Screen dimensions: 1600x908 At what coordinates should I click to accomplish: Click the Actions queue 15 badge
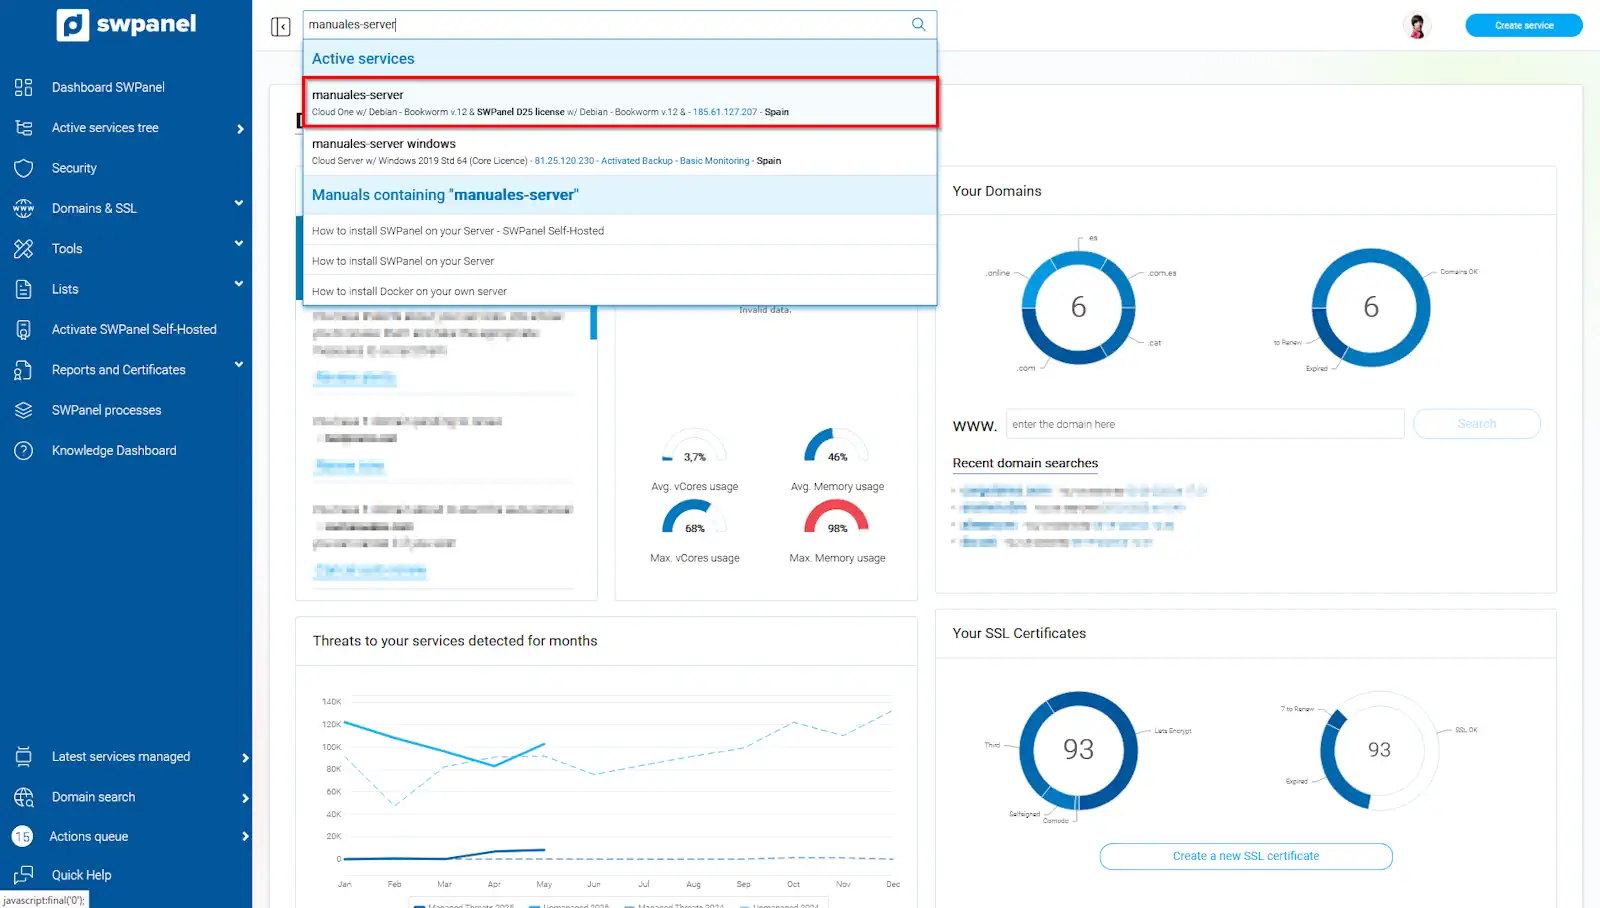pos(22,836)
